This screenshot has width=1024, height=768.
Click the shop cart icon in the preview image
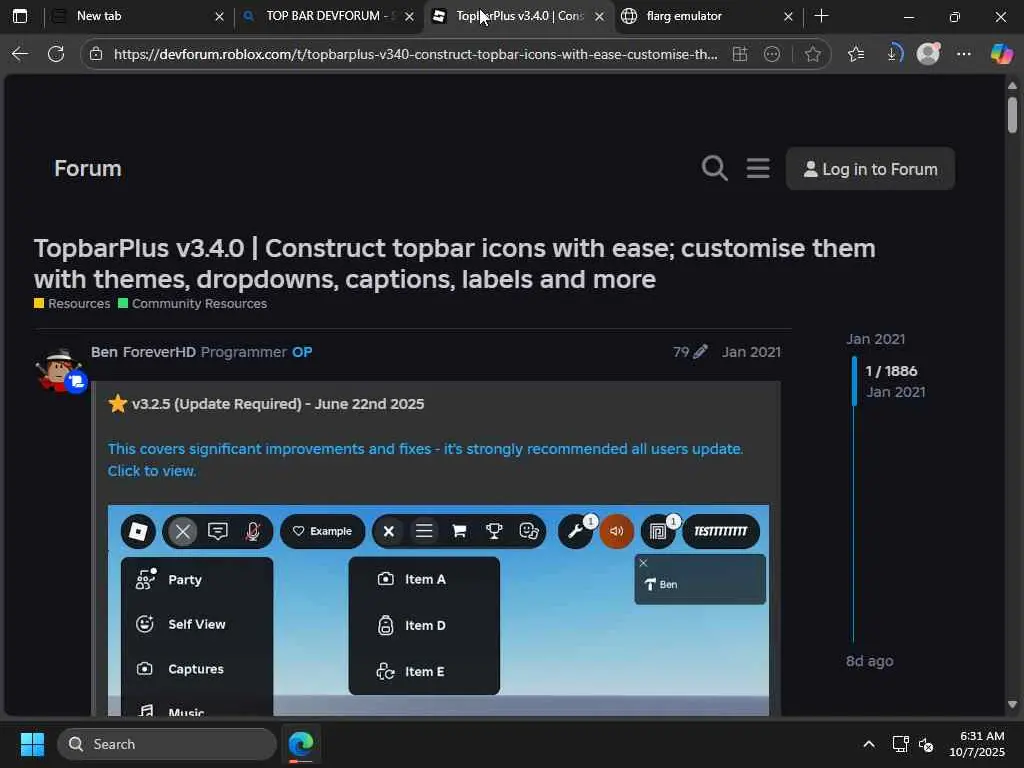click(459, 531)
